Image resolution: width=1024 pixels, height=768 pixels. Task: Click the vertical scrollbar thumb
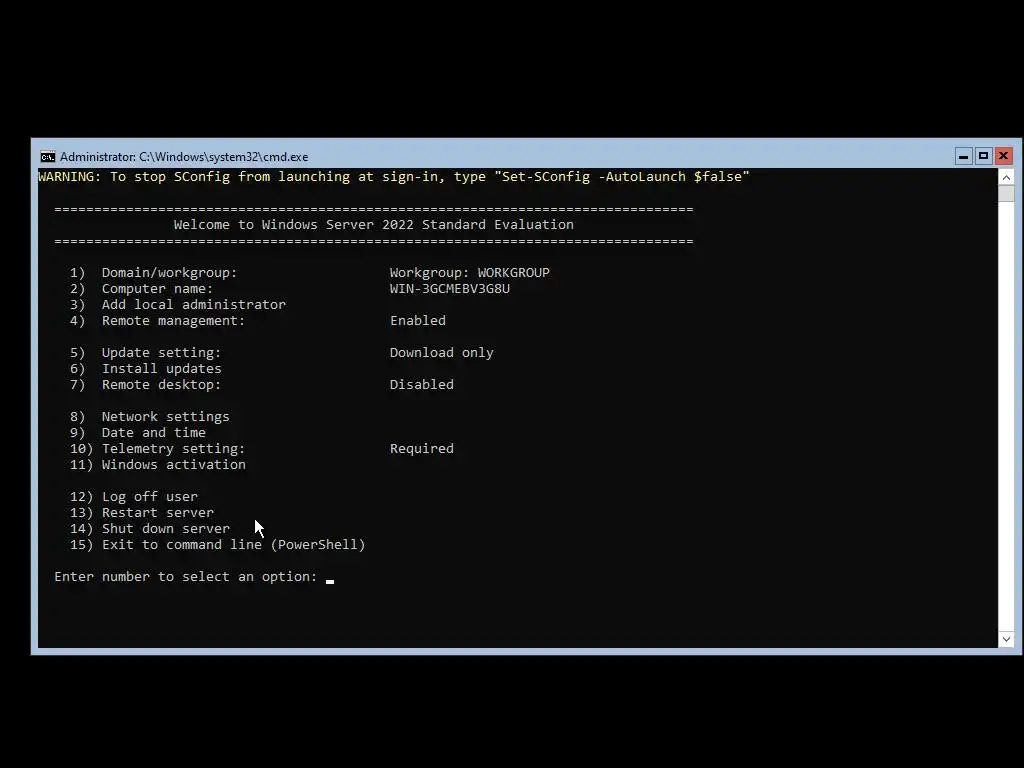coord(1006,194)
